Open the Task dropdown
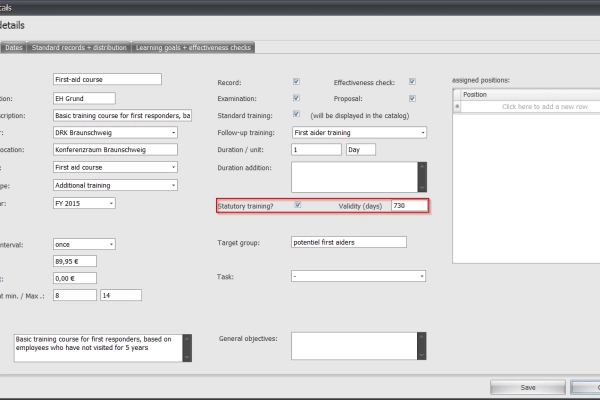600x400 pixels. 423,276
